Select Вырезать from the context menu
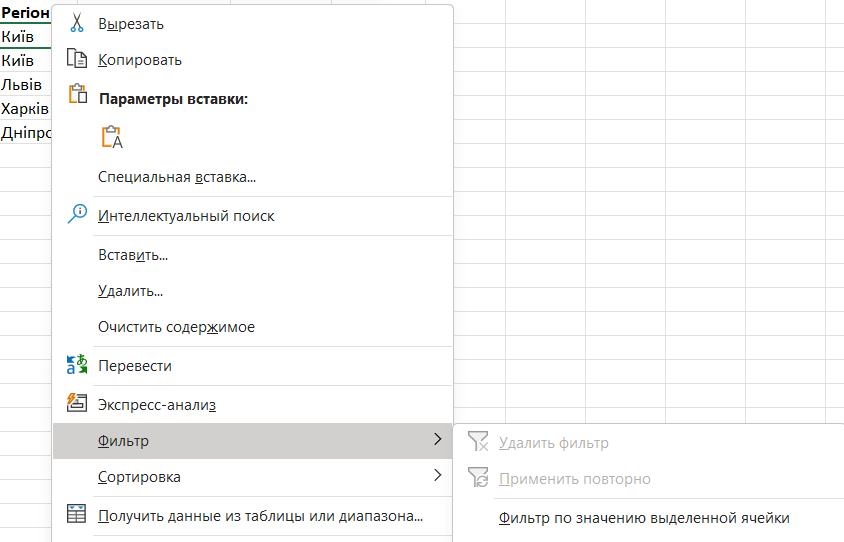The image size is (844, 542). tap(252, 24)
